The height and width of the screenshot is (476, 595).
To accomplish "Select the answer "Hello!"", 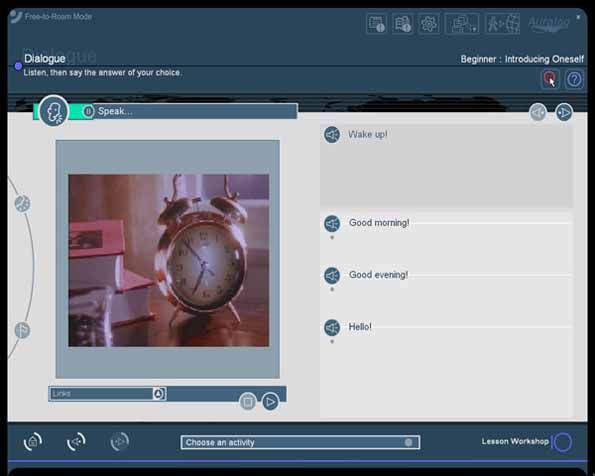I will (360, 327).
